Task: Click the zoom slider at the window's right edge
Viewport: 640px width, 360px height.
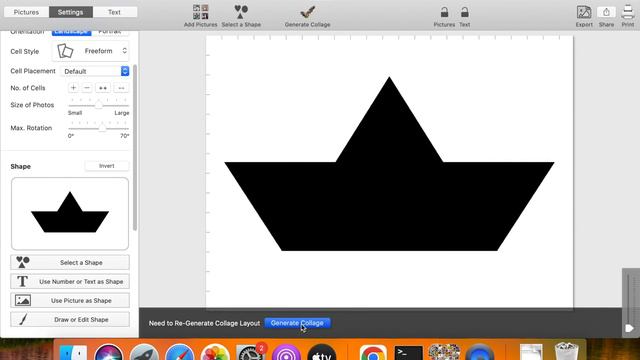Action: [x=629, y=302]
